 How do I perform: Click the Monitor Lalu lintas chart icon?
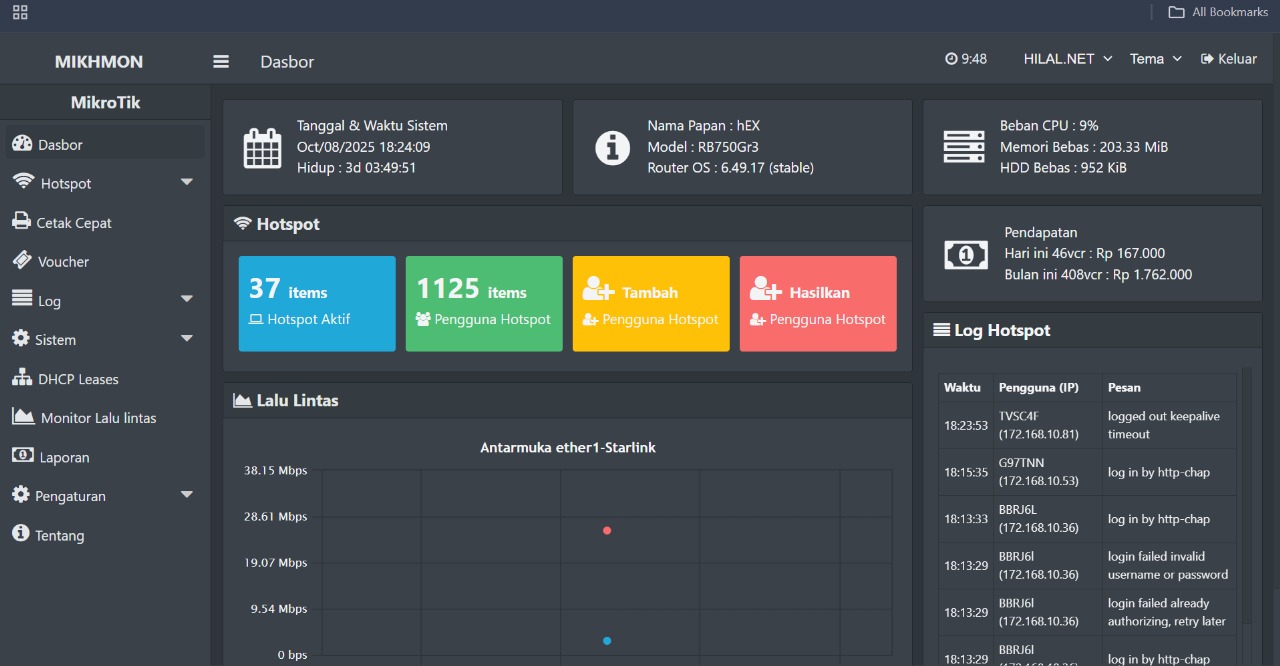pos(23,417)
